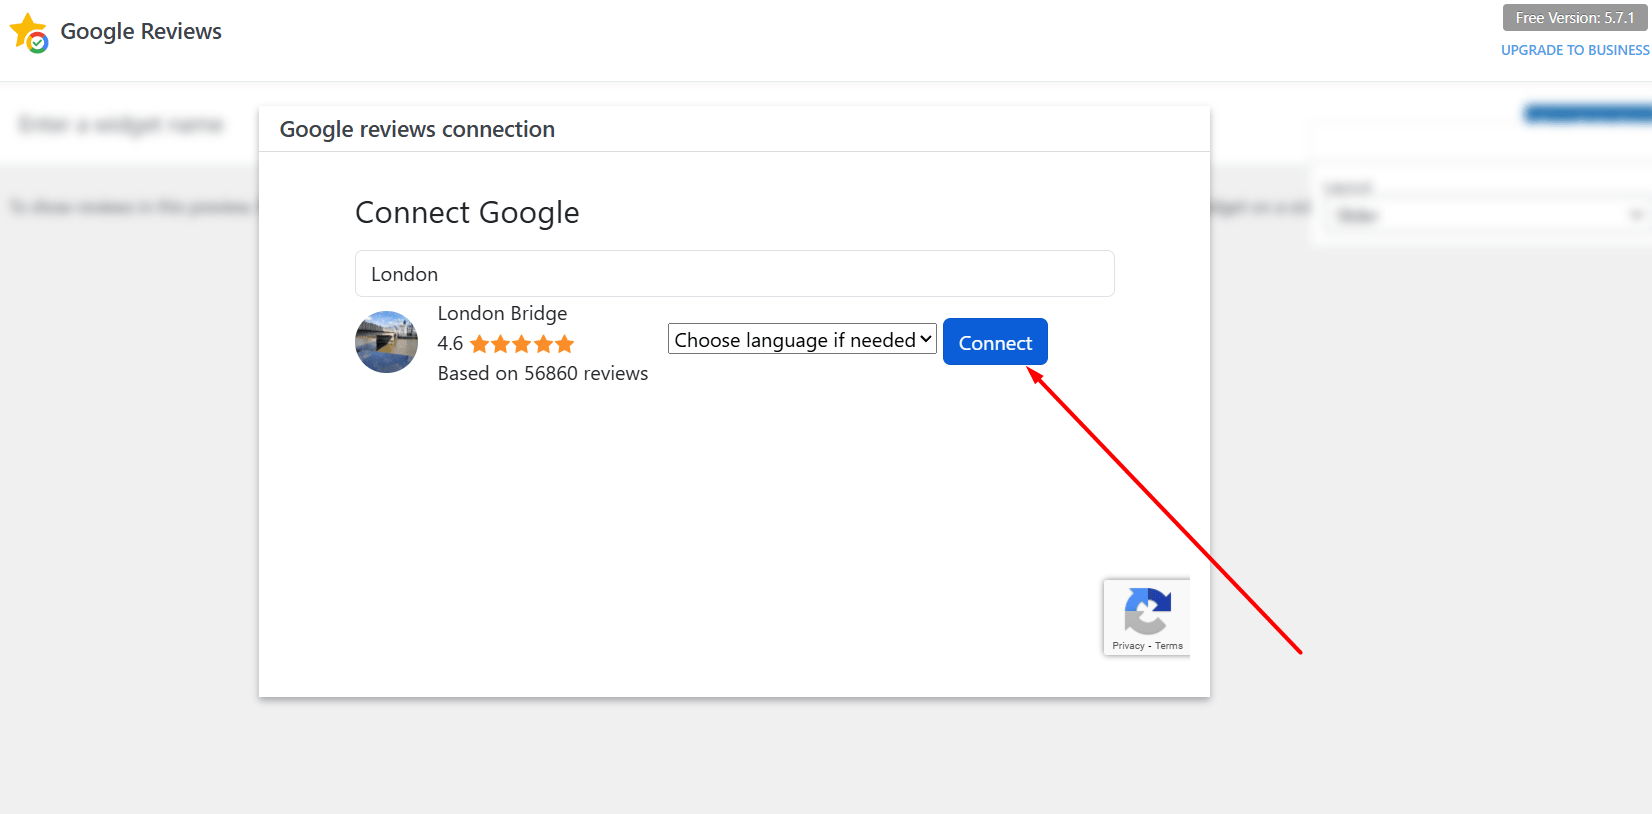Open the reCAPTCHA Terms link
Image resolution: width=1652 pixels, height=814 pixels.
pos(1169,646)
